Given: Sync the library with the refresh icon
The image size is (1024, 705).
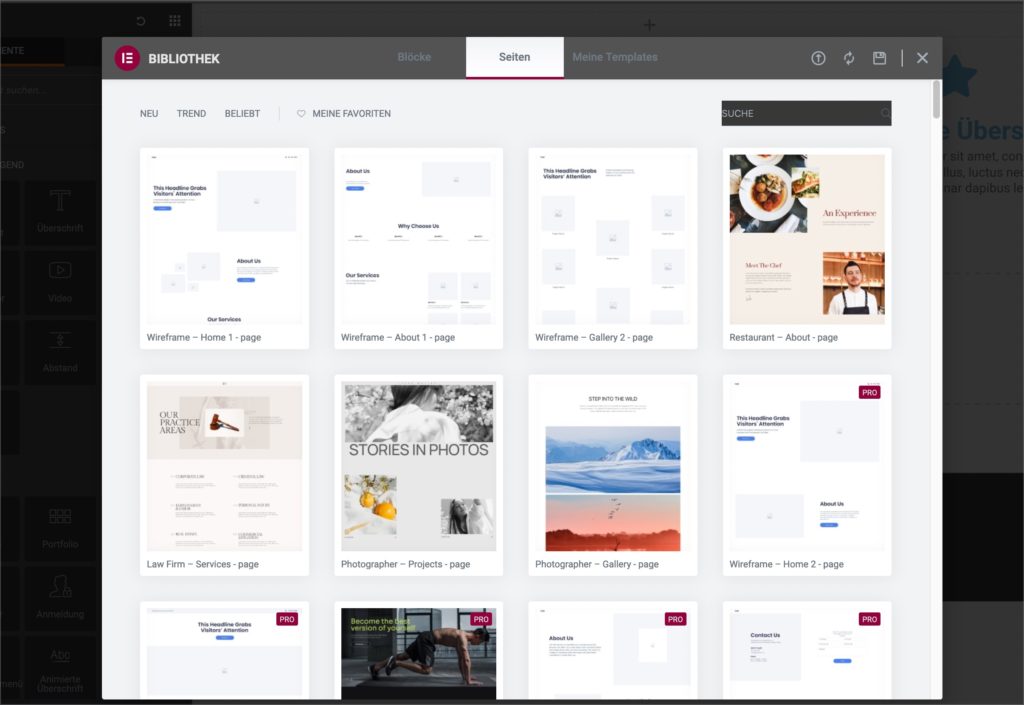Looking at the screenshot, I should pos(849,58).
